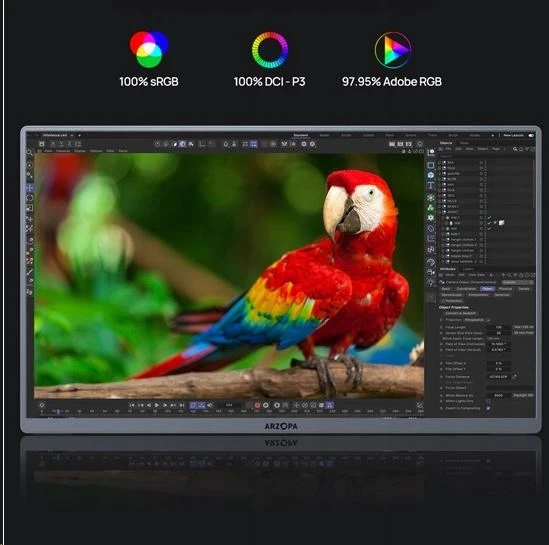Click the blue round palette icon under Cube
The image size is (549, 545).
[x=431, y=175]
